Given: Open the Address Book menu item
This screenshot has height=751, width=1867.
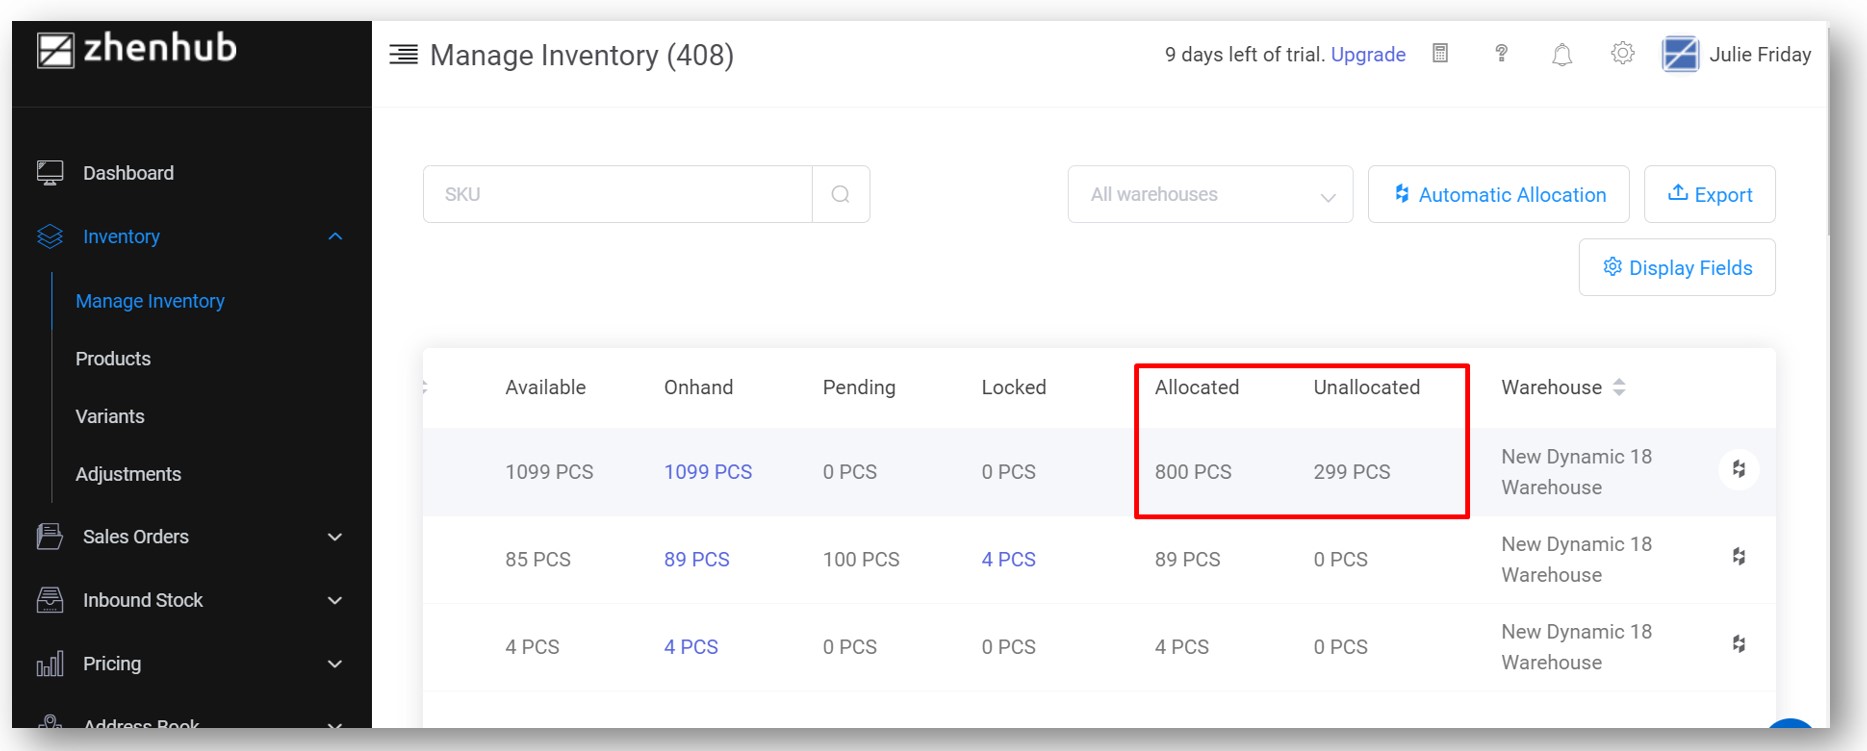Looking at the screenshot, I should 141,722.
